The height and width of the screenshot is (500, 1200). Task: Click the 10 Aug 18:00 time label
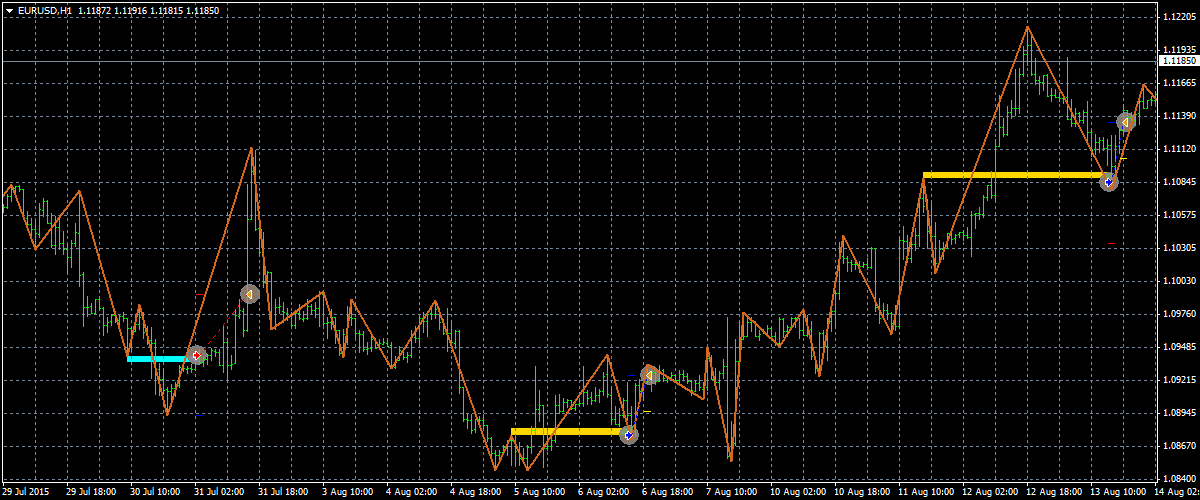862,493
